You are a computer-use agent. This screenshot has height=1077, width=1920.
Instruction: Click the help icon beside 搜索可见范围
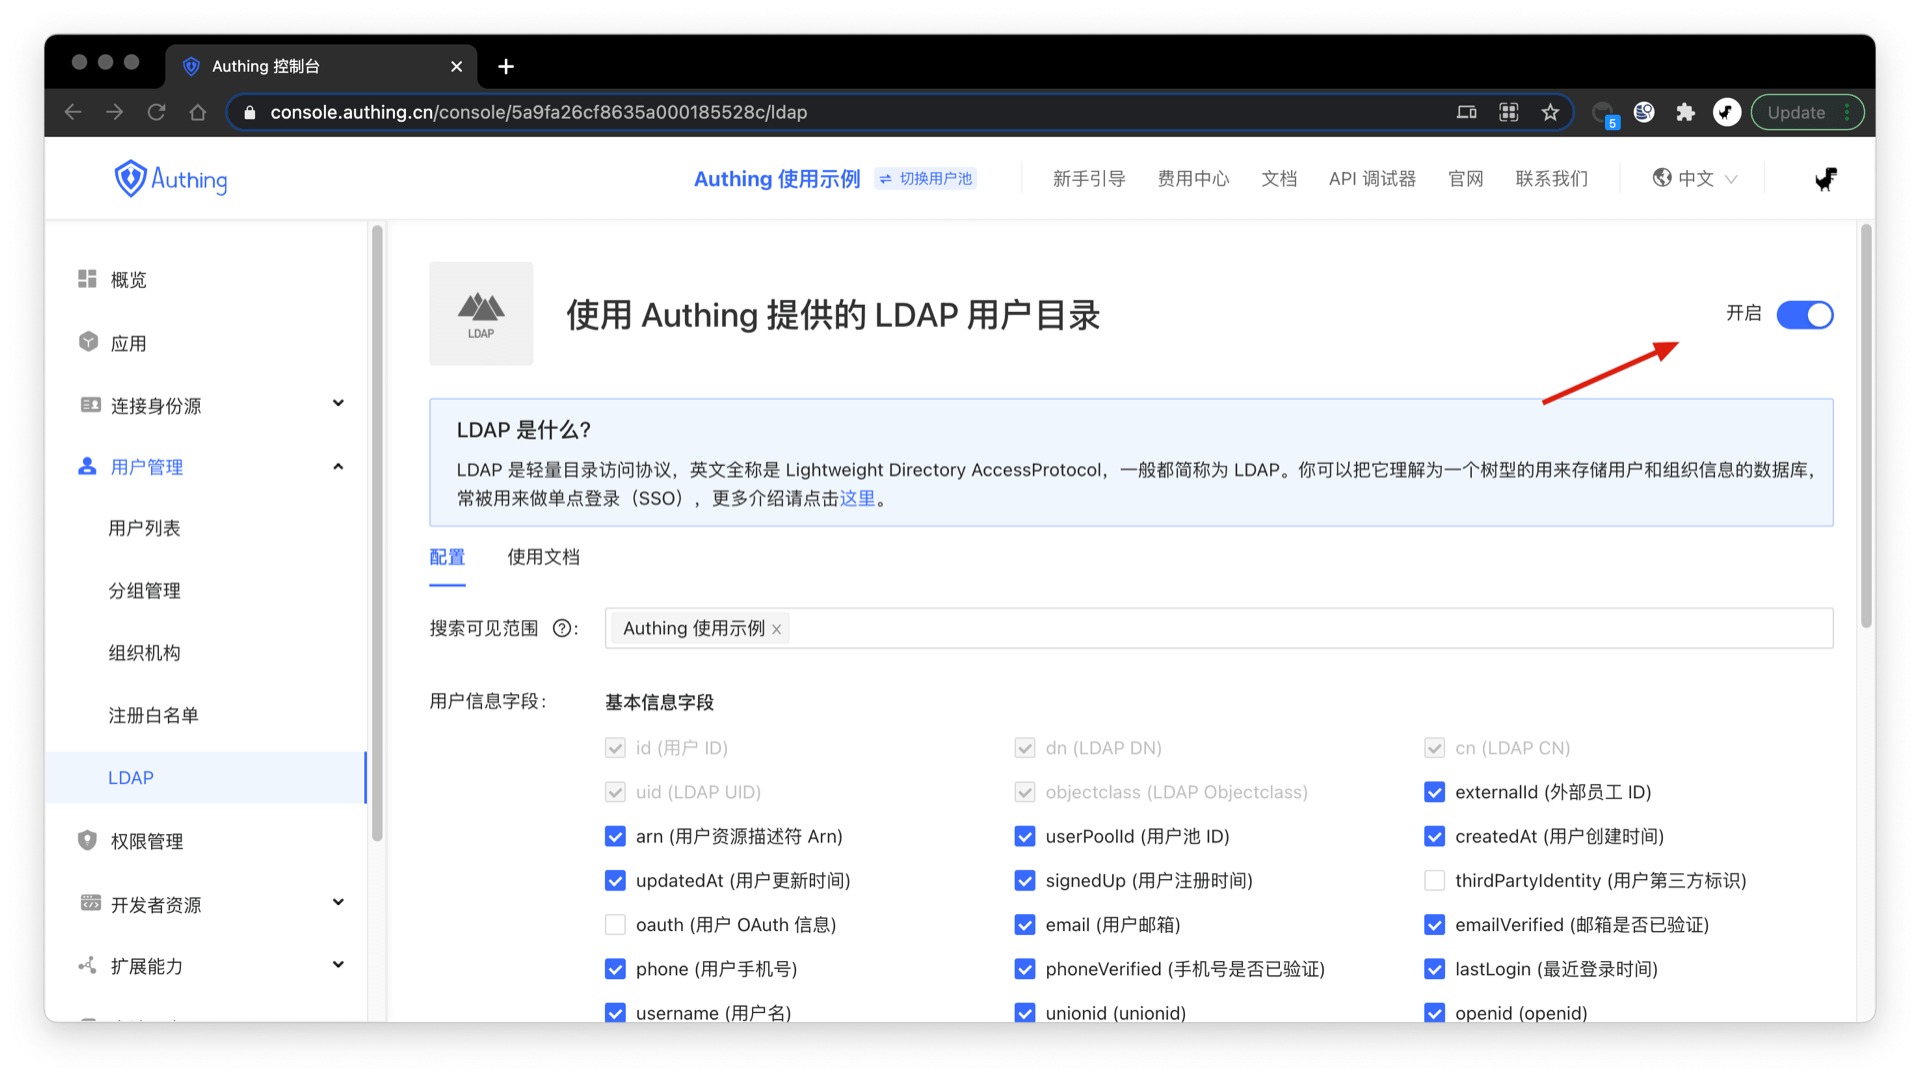point(562,629)
